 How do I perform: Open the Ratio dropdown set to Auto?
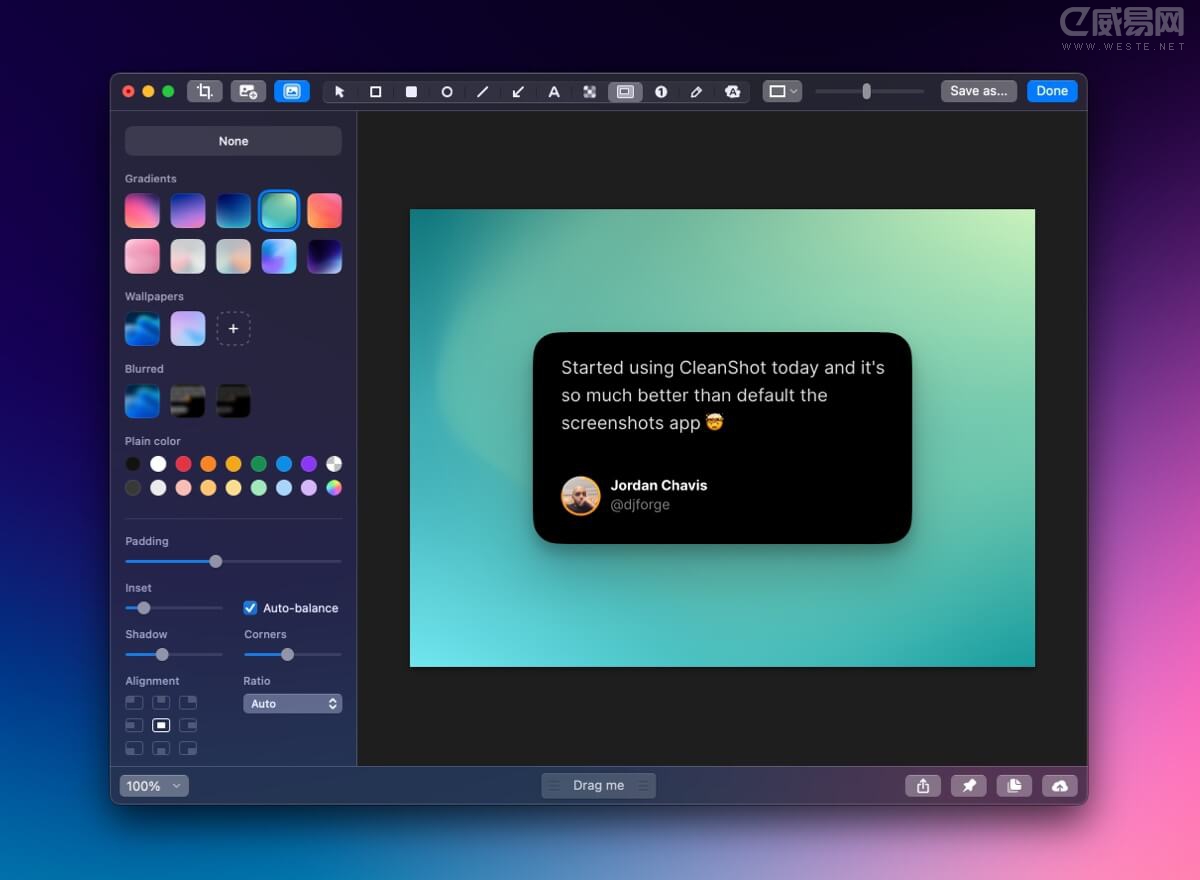(292, 704)
